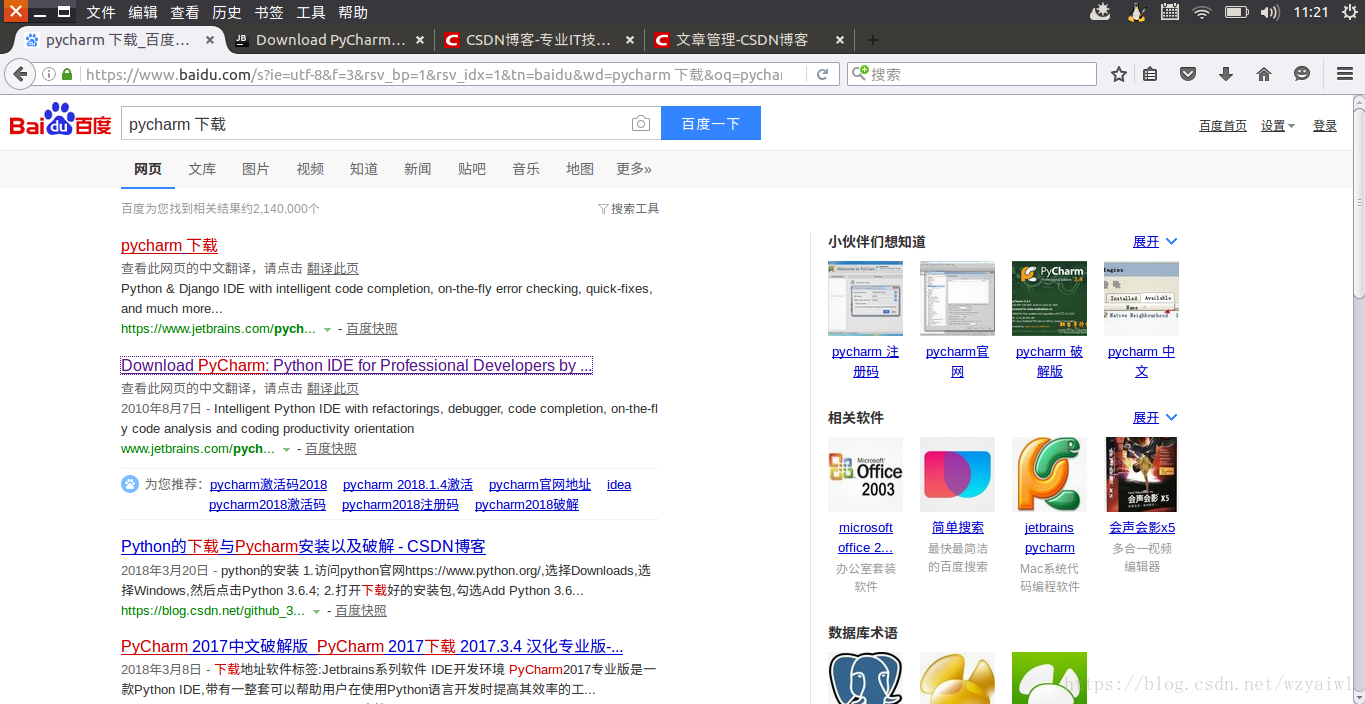Click search engine magnifier in search box
The image size is (1365, 704).
(860, 74)
